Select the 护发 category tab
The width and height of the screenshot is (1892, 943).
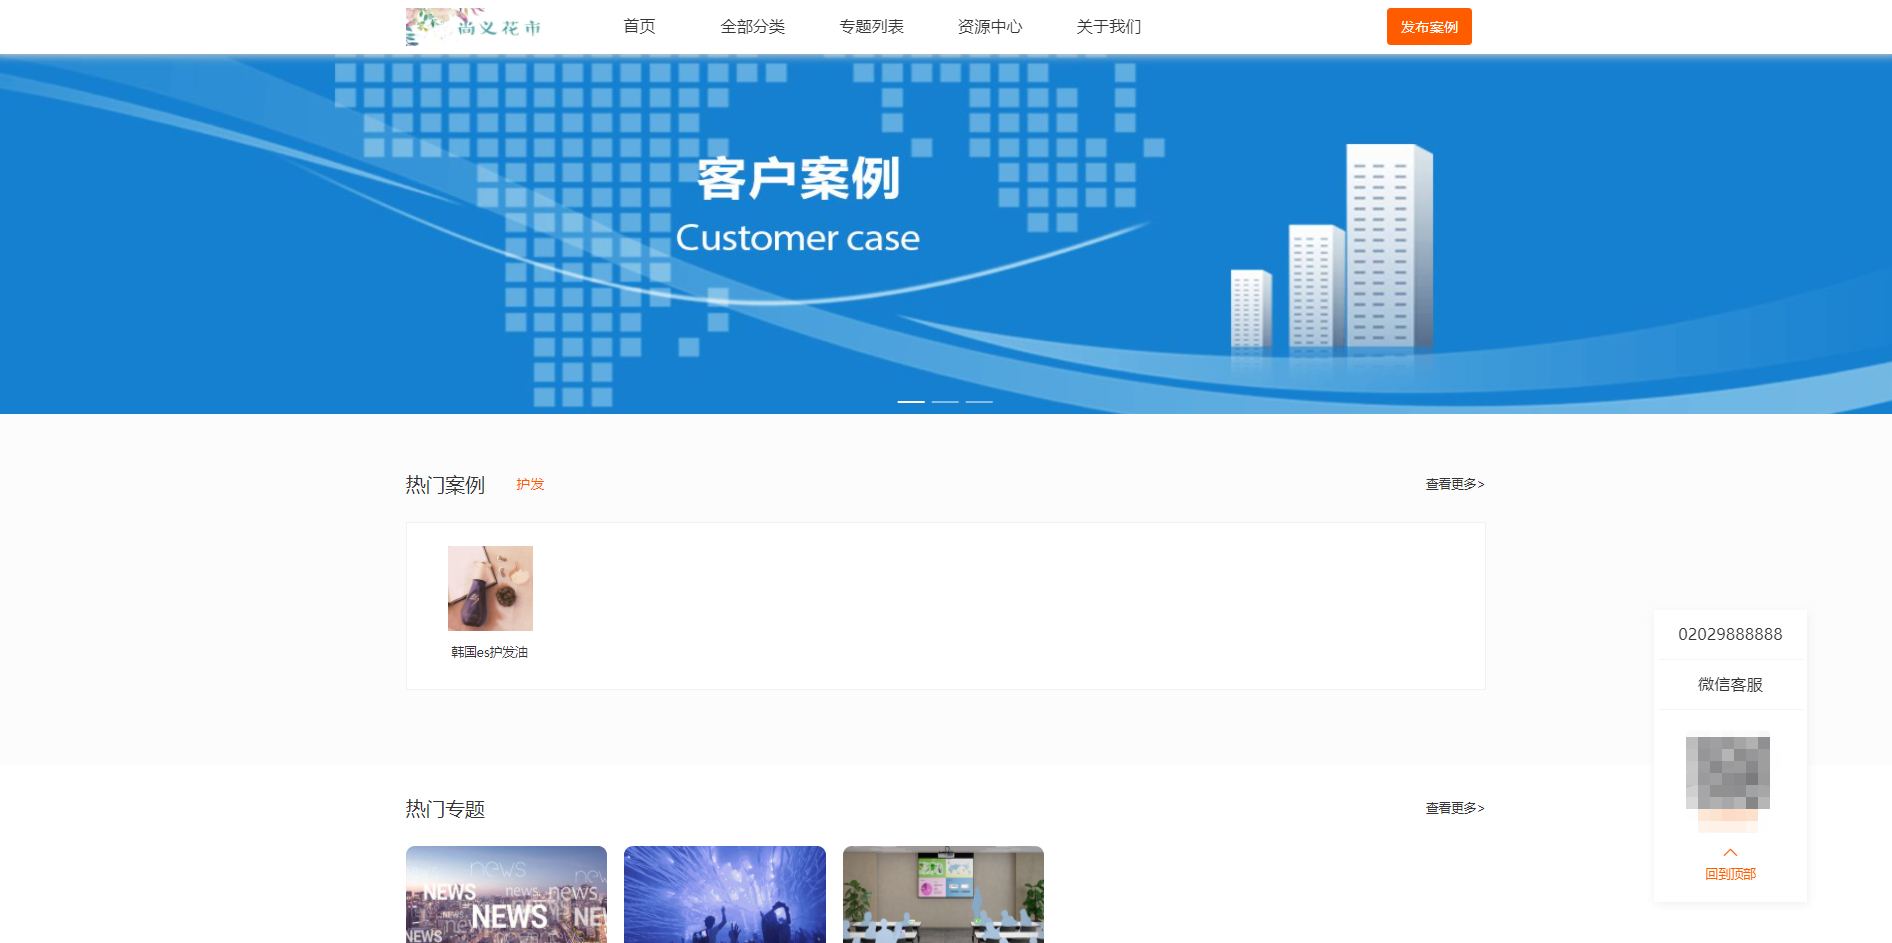point(530,484)
